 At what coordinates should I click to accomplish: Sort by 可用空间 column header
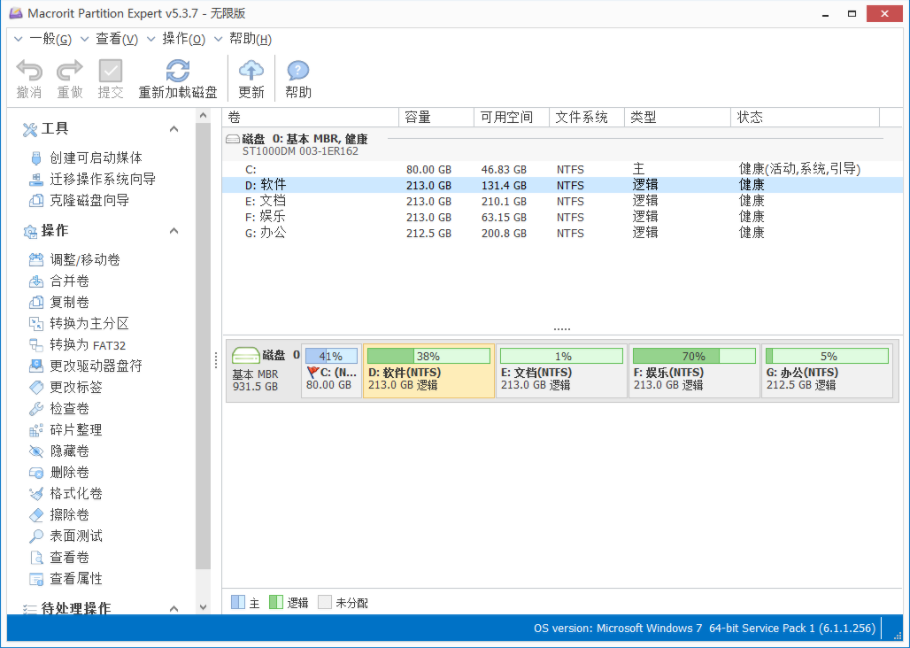(512, 117)
